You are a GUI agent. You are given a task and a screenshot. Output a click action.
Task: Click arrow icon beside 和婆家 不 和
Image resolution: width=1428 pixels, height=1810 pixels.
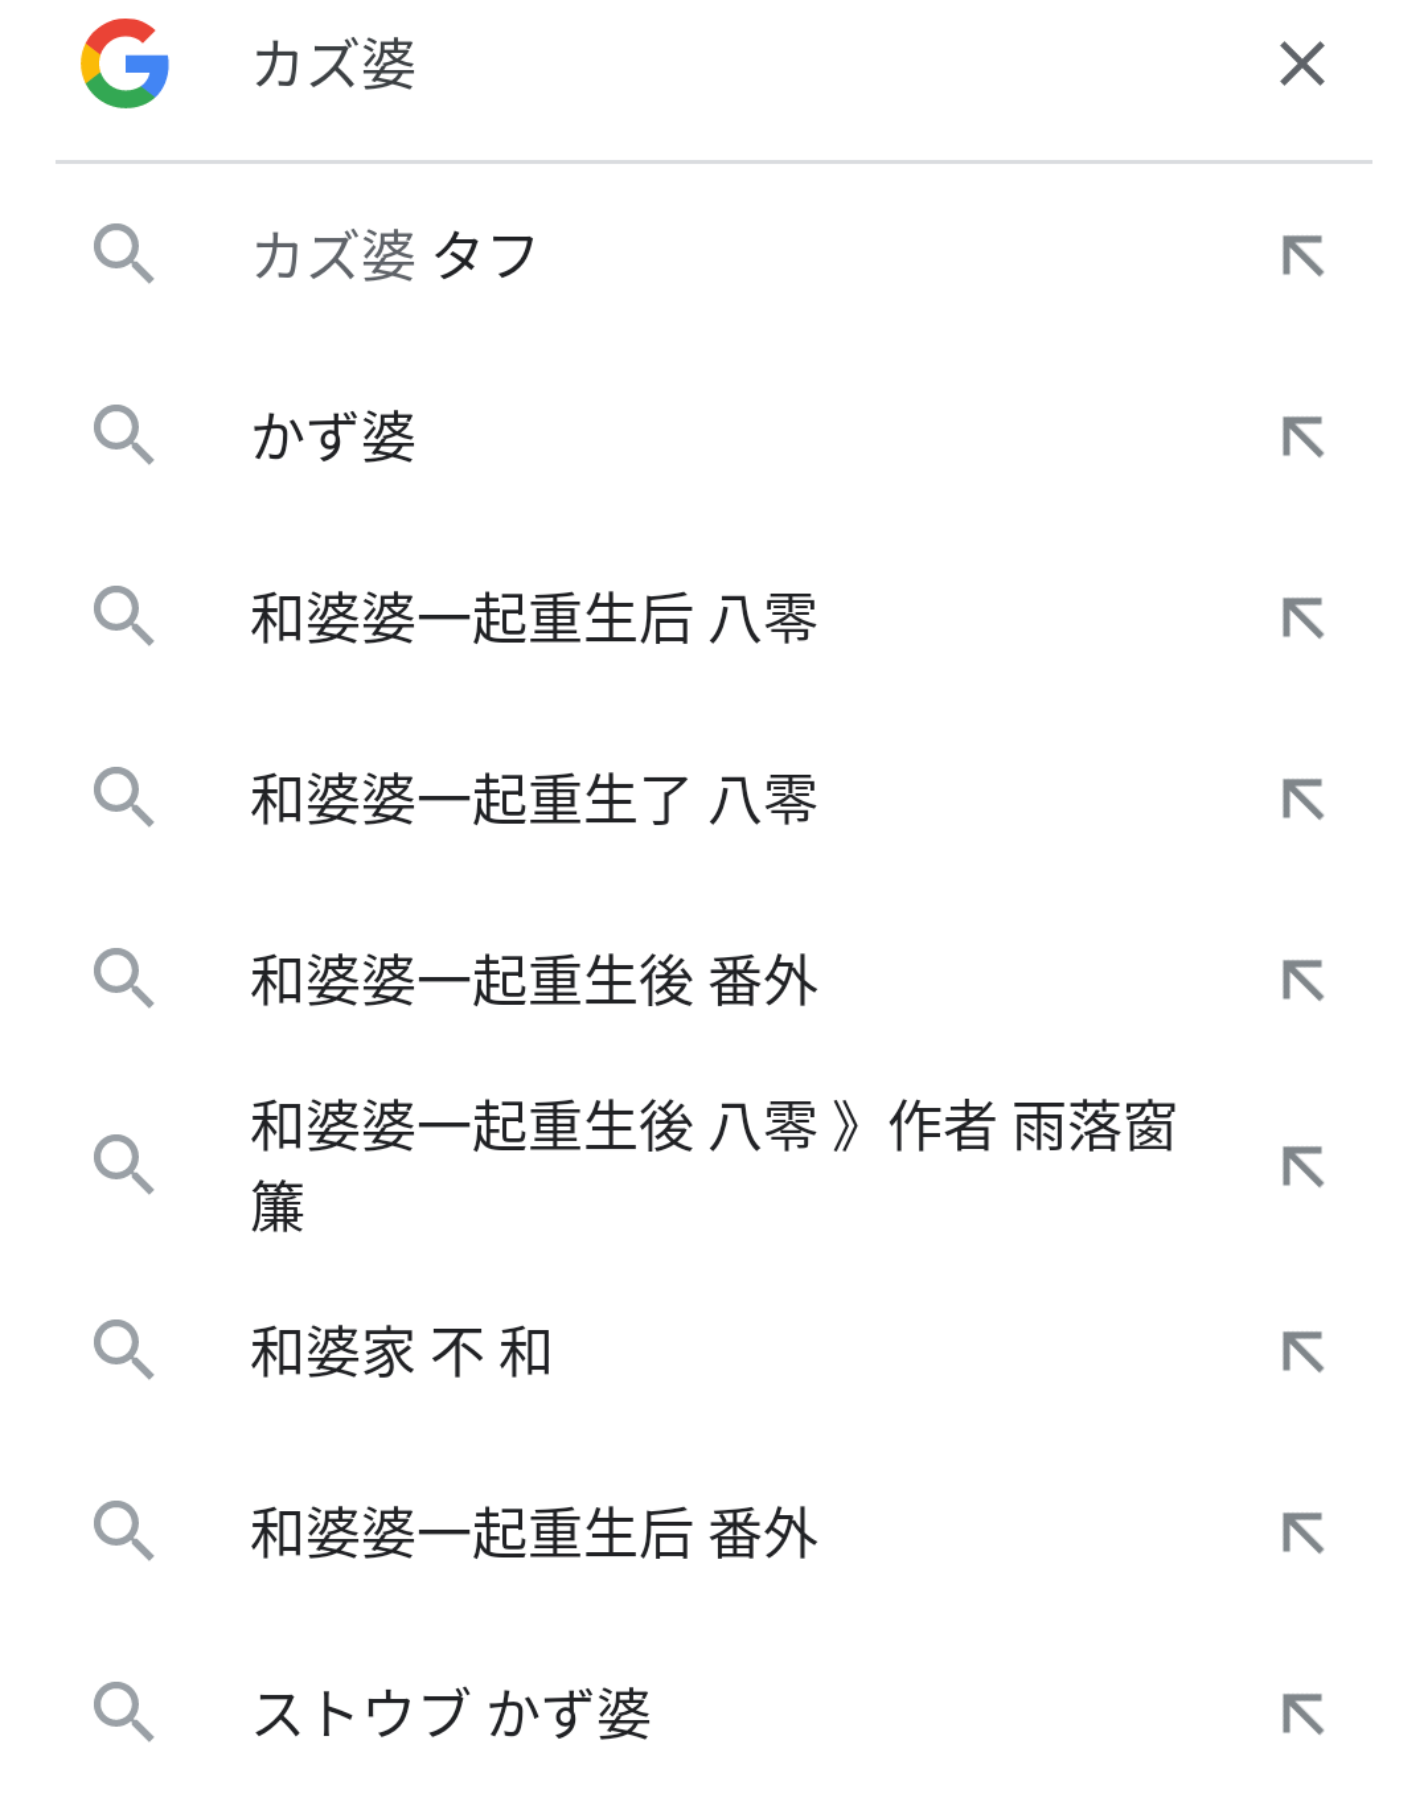[1302, 1352]
